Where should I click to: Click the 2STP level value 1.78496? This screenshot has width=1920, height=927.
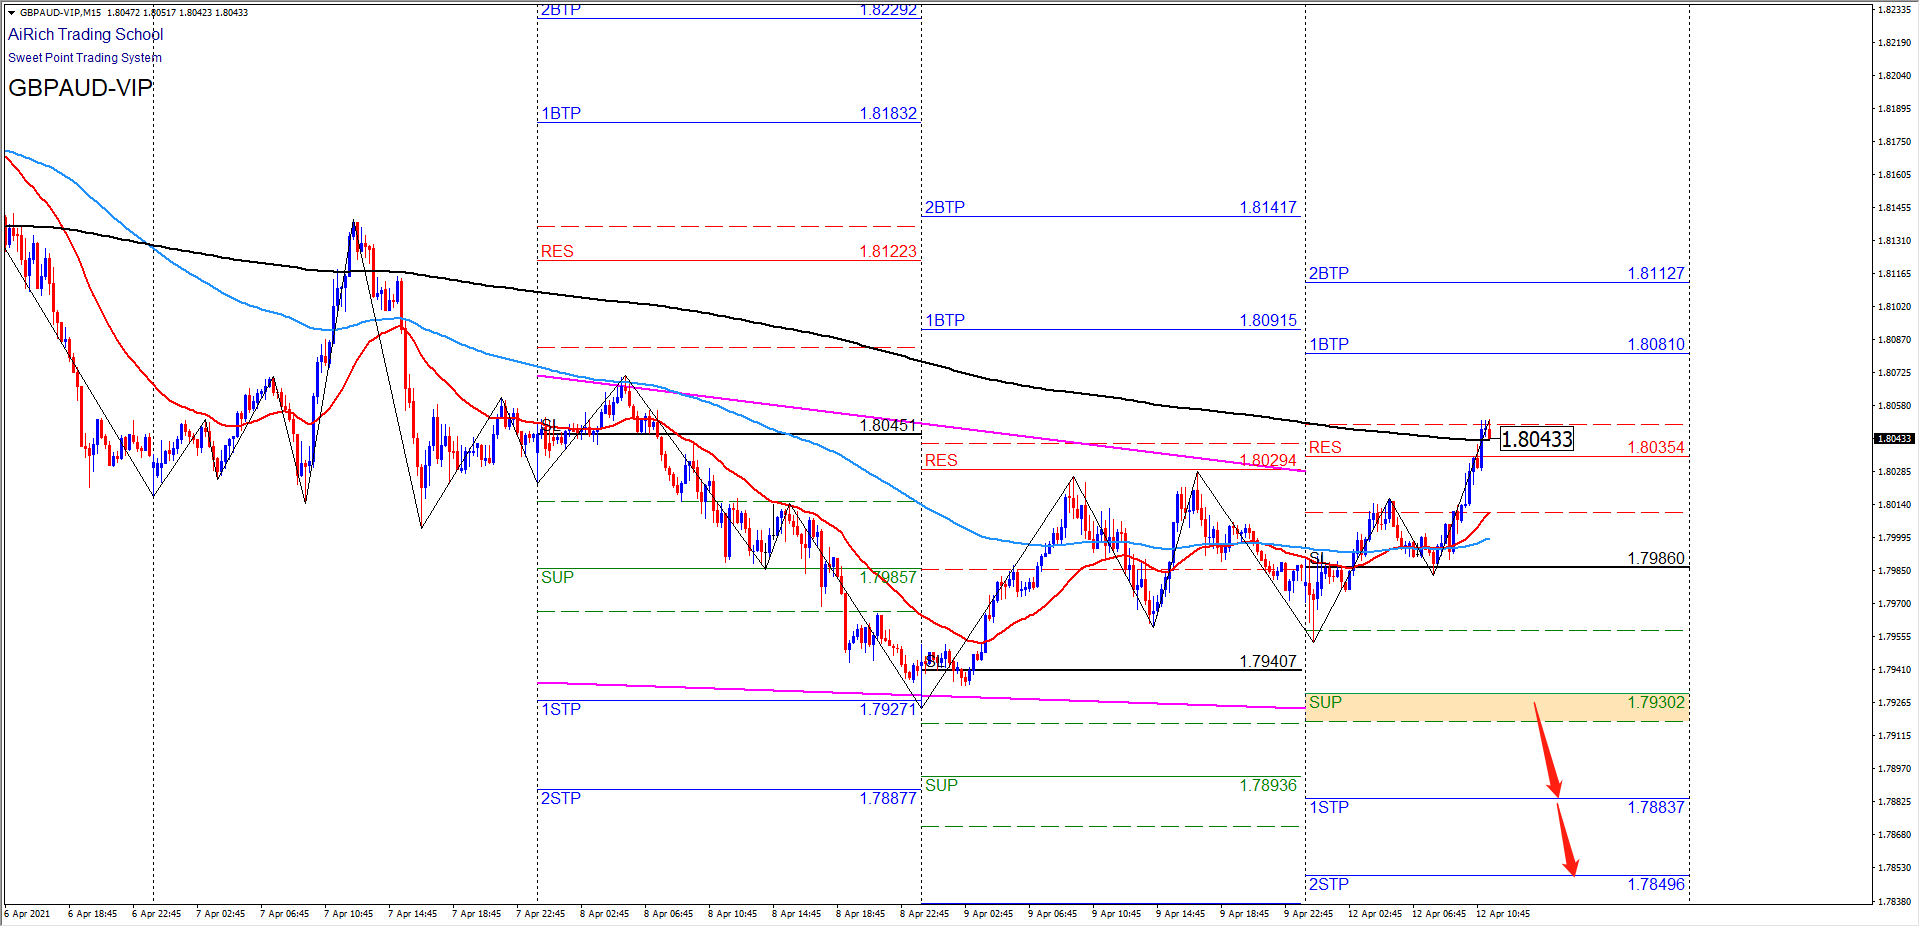click(1655, 884)
